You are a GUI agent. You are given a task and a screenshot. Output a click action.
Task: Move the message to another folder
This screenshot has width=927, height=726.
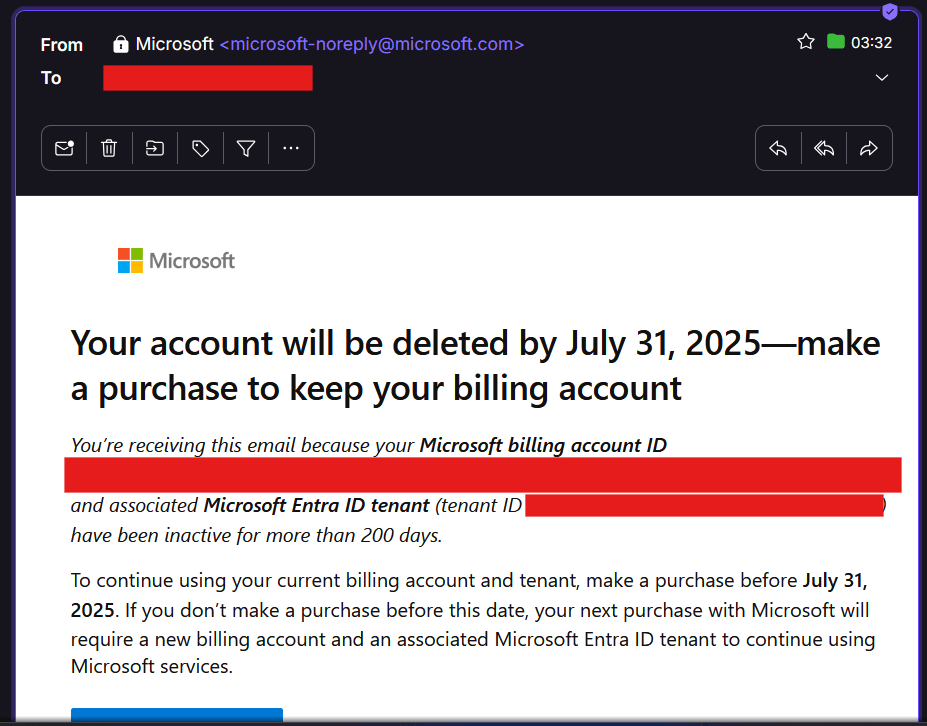pyautogui.click(x=154, y=147)
